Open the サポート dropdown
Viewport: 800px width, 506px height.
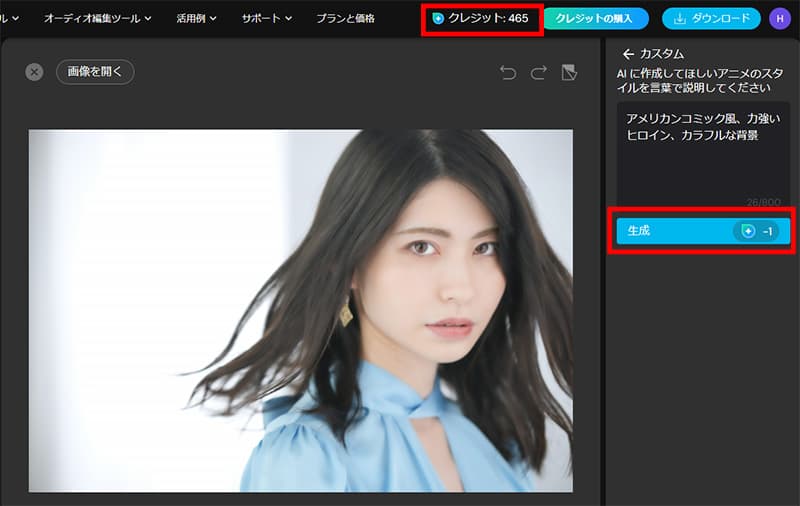click(267, 18)
